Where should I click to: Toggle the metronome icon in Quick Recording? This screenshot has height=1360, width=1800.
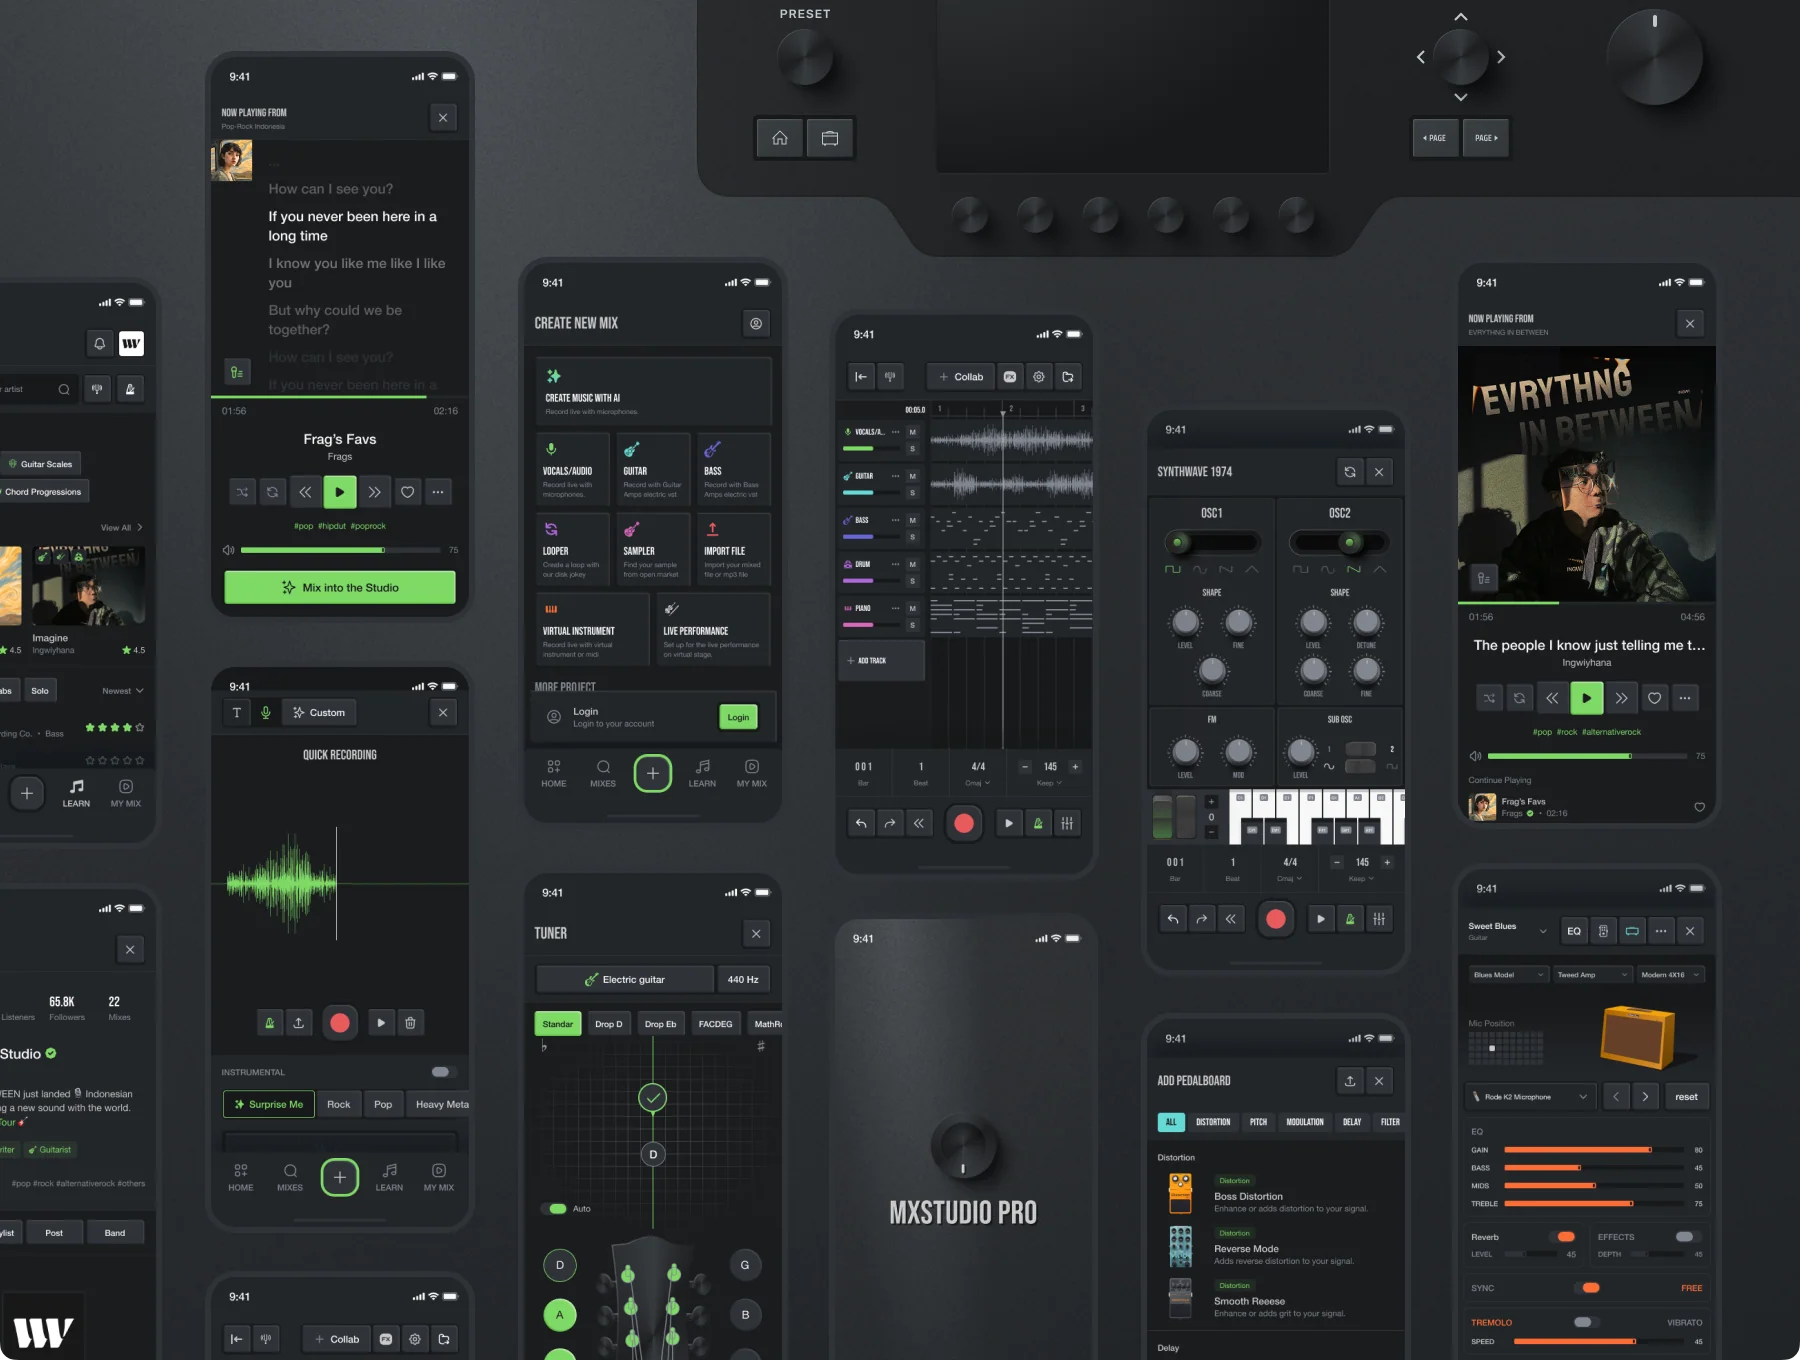pyautogui.click(x=269, y=1022)
